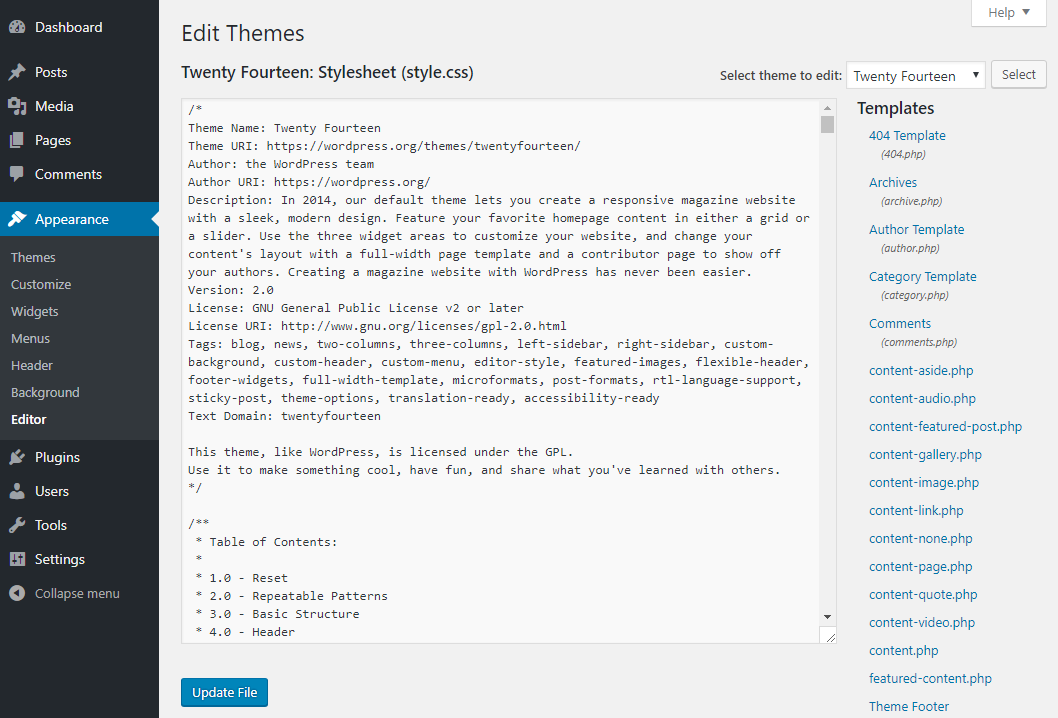The image size is (1058, 718).
Task: Click the Pages icon in sidebar
Action: [x=17, y=140]
